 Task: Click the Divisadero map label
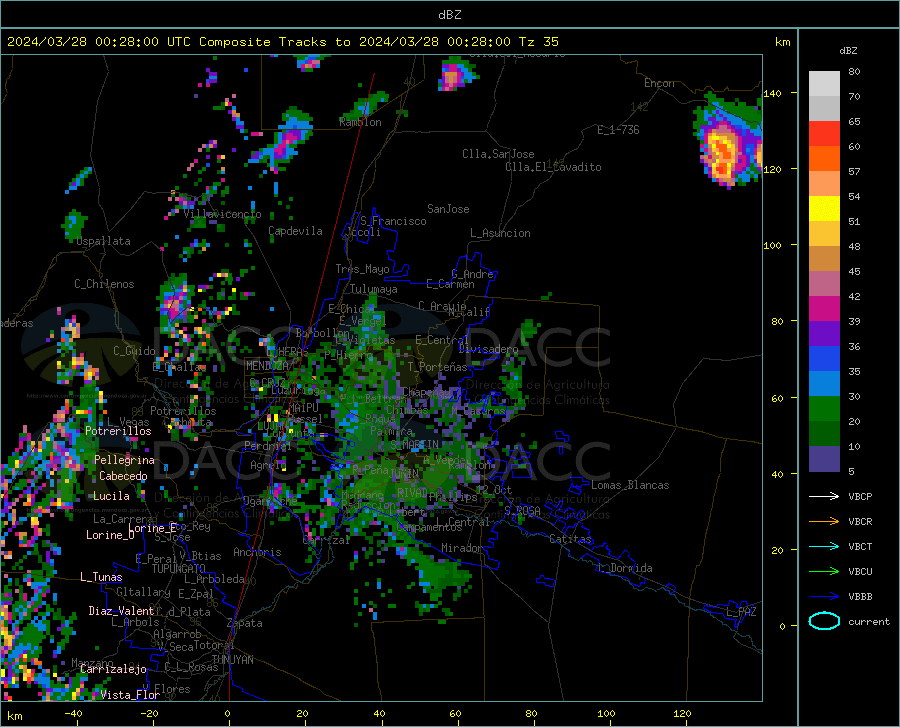488,349
